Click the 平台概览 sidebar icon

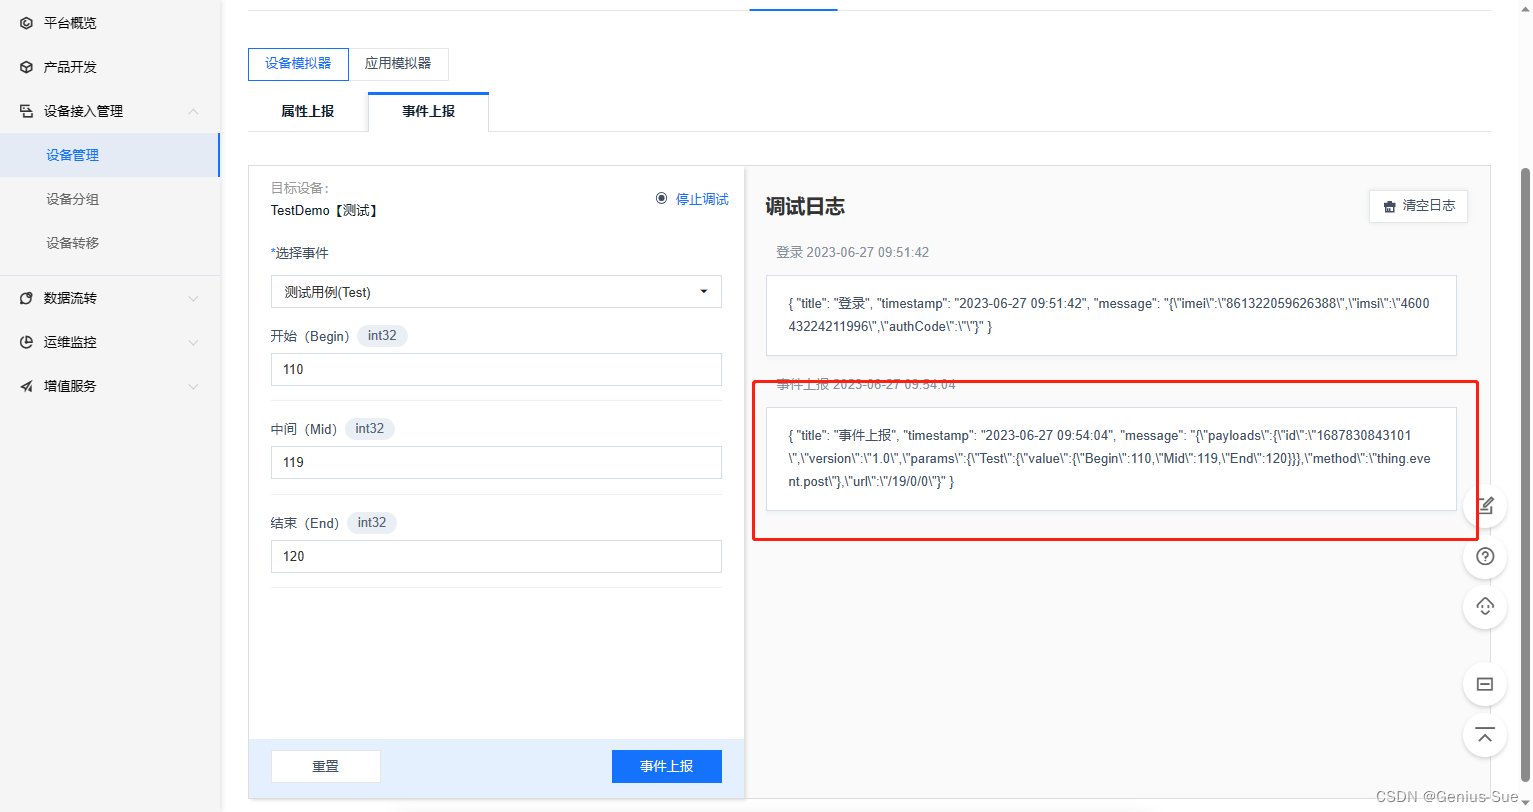tap(26, 23)
